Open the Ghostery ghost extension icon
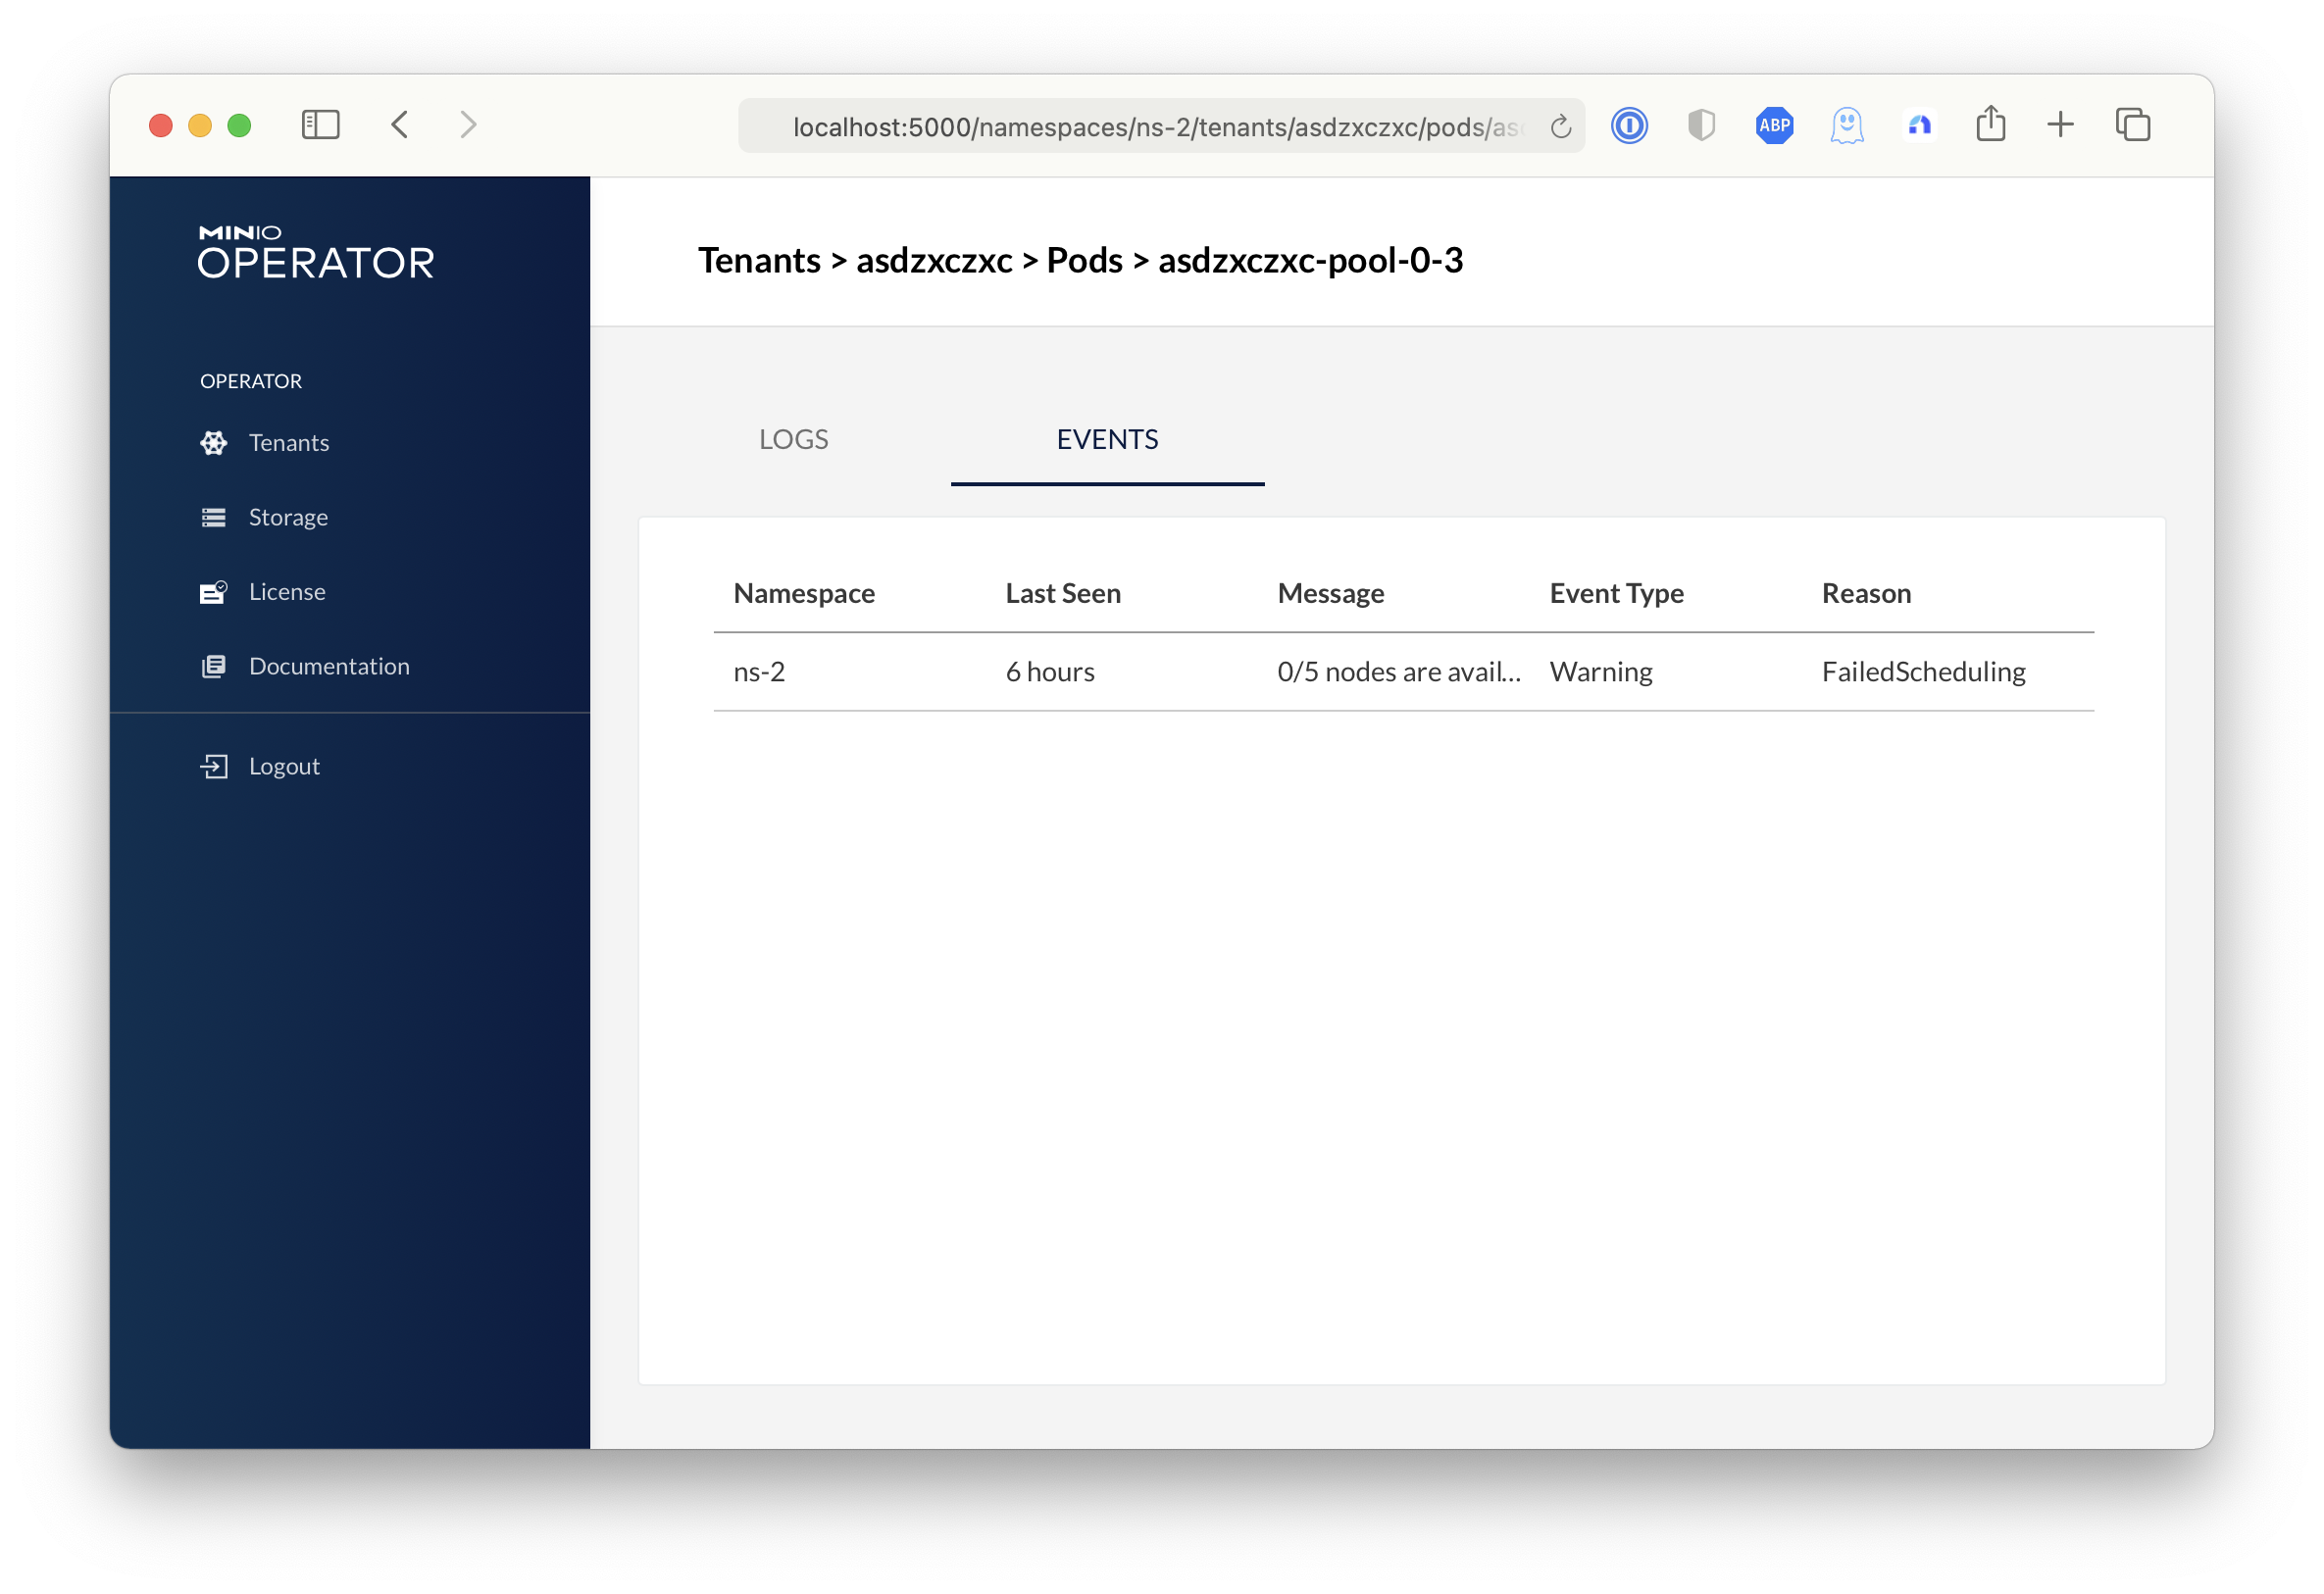The height and width of the screenshot is (1594, 2324). click(x=1846, y=125)
